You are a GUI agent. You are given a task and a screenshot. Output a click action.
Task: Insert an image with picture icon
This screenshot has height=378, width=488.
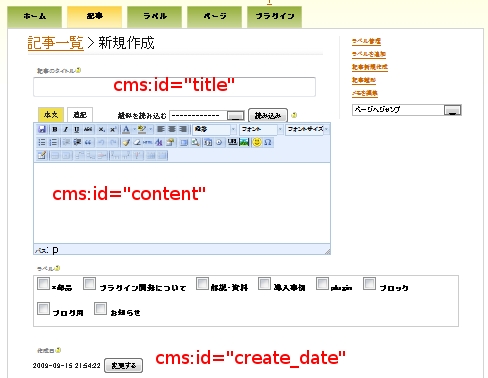[244, 142]
